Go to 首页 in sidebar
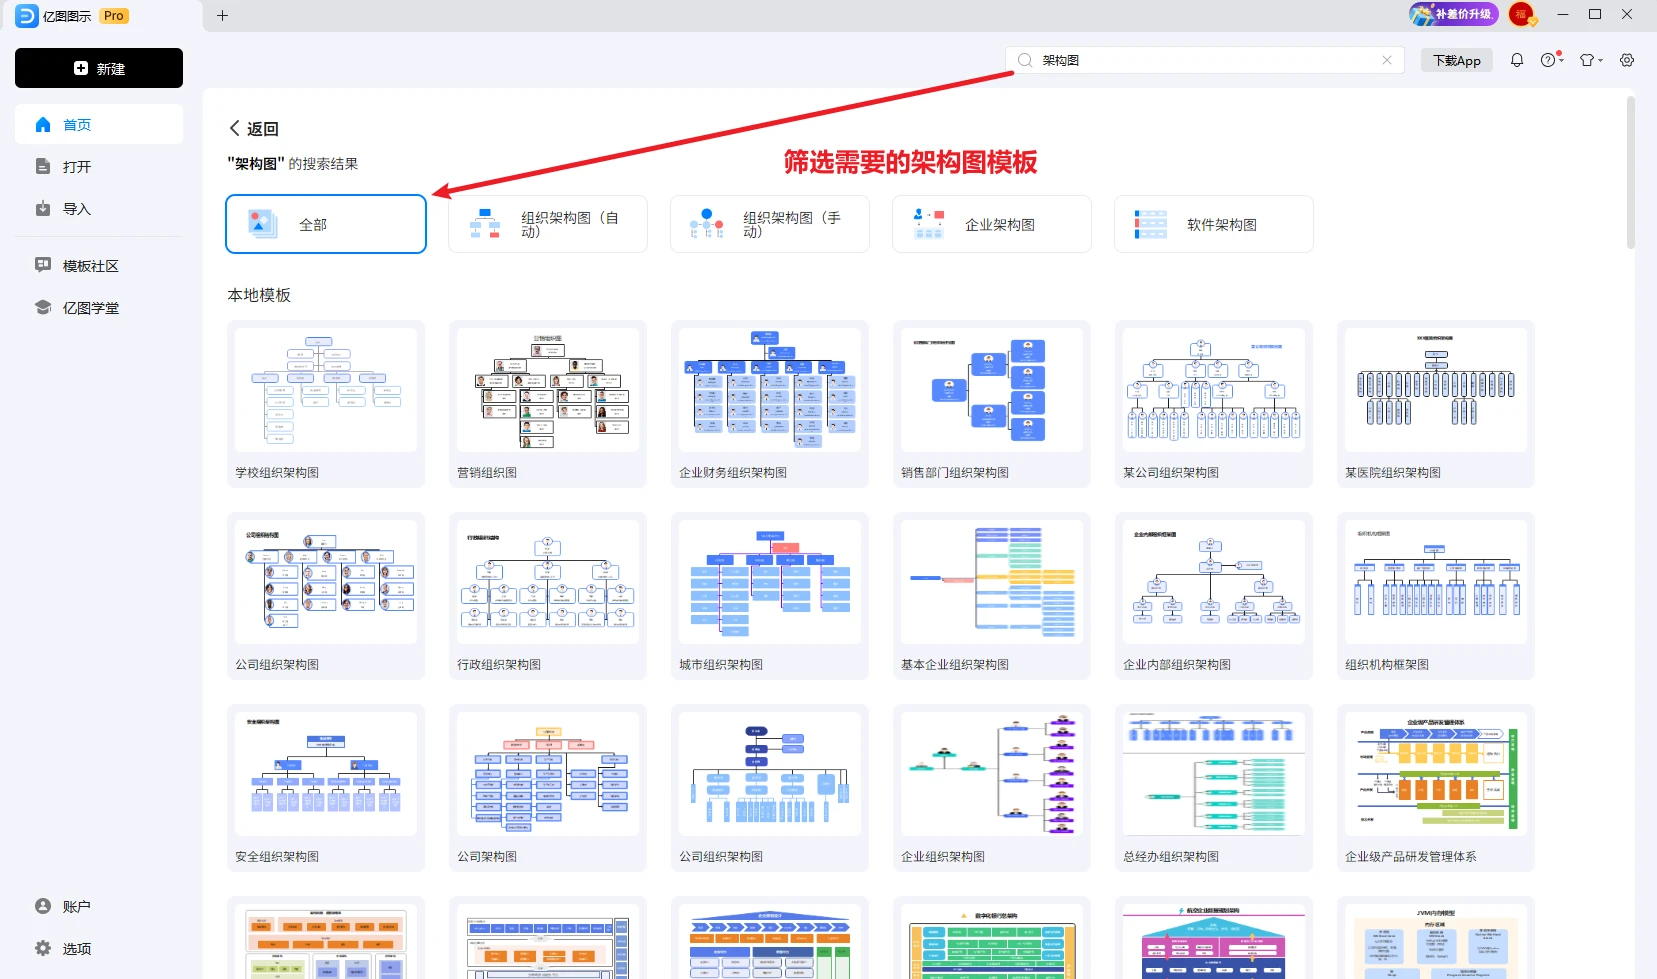Viewport: 1657px width, 979px height. (x=99, y=125)
